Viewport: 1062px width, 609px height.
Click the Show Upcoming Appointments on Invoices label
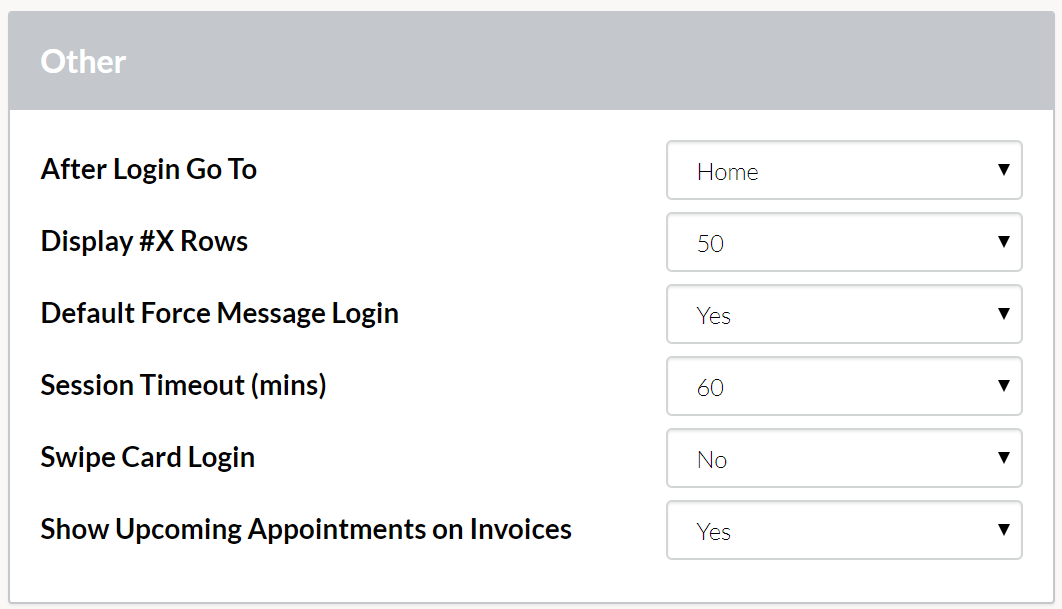click(306, 530)
